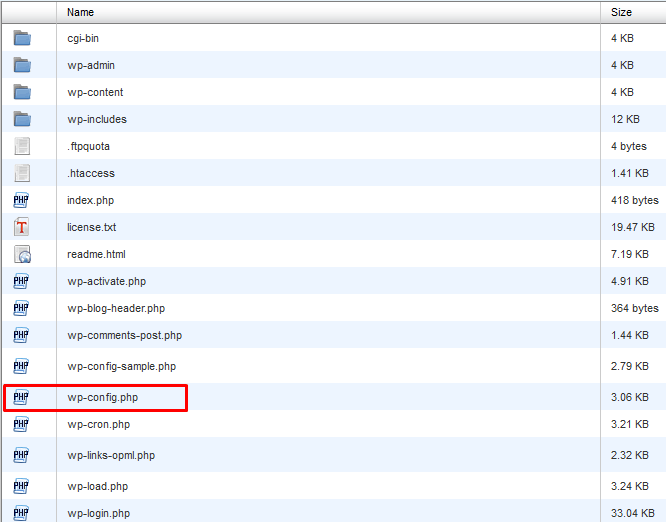
Task: Select the wp-admin folder name
Action: point(91,65)
